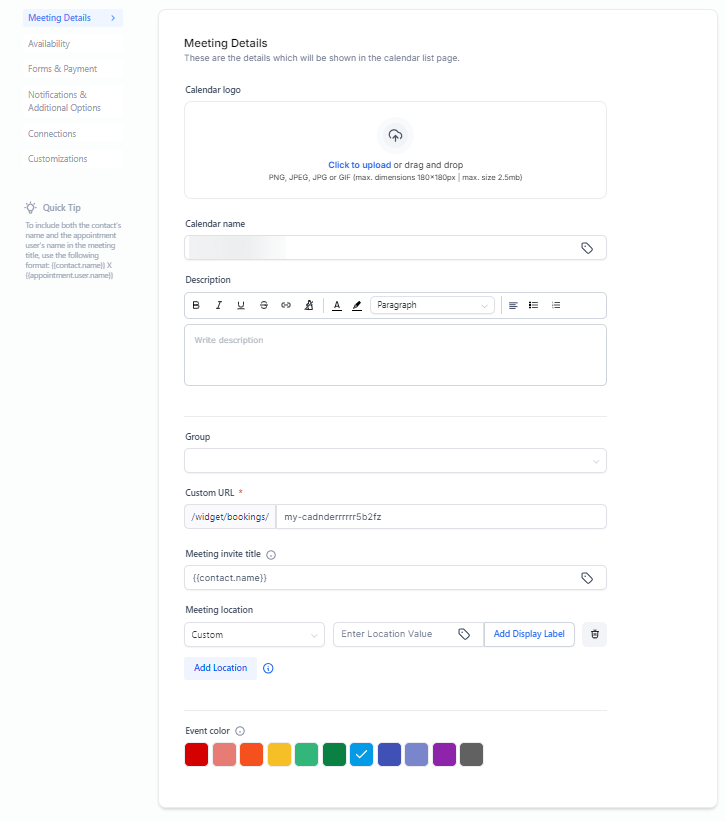
Task: Open the text highlight color tool
Action: pos(357,305)
